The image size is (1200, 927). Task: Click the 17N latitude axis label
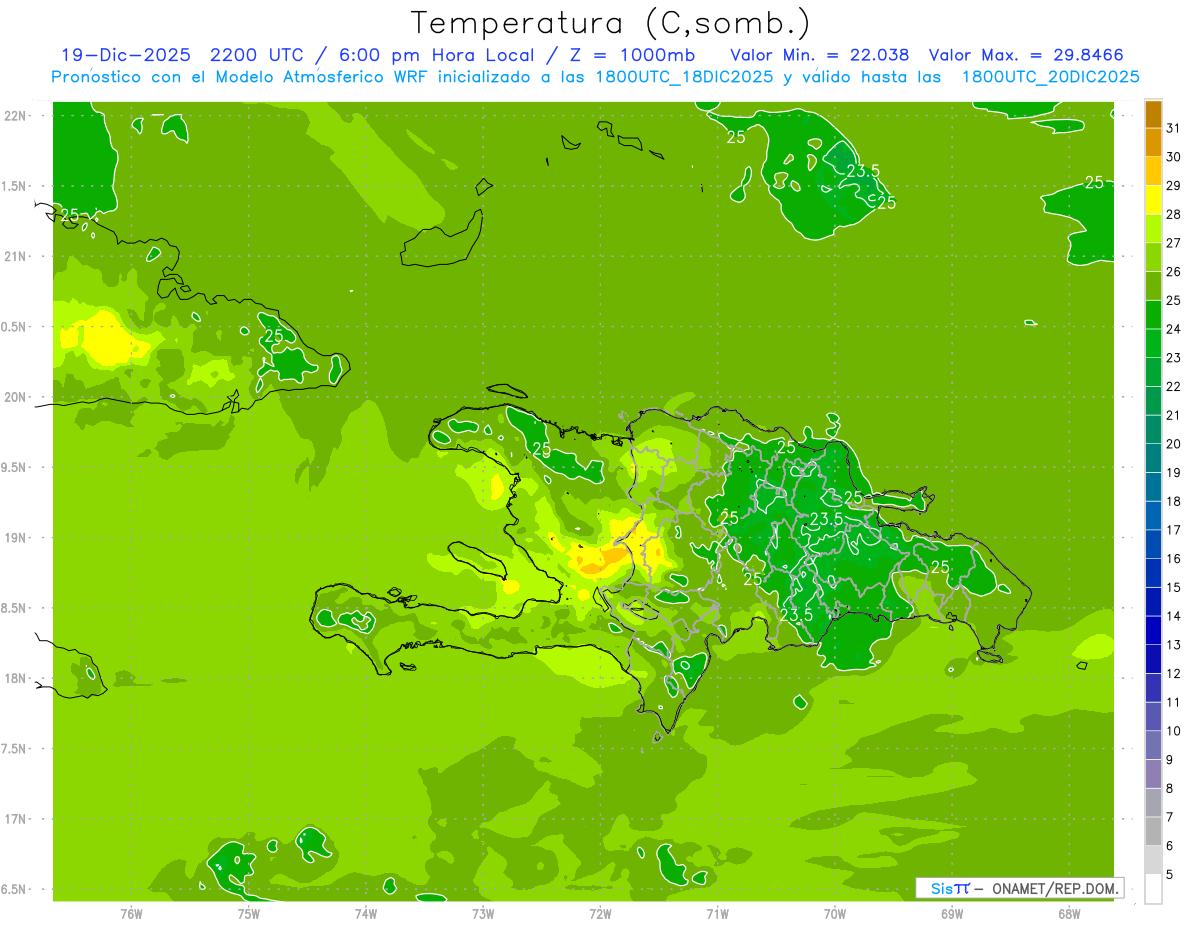tap(14, 819)
